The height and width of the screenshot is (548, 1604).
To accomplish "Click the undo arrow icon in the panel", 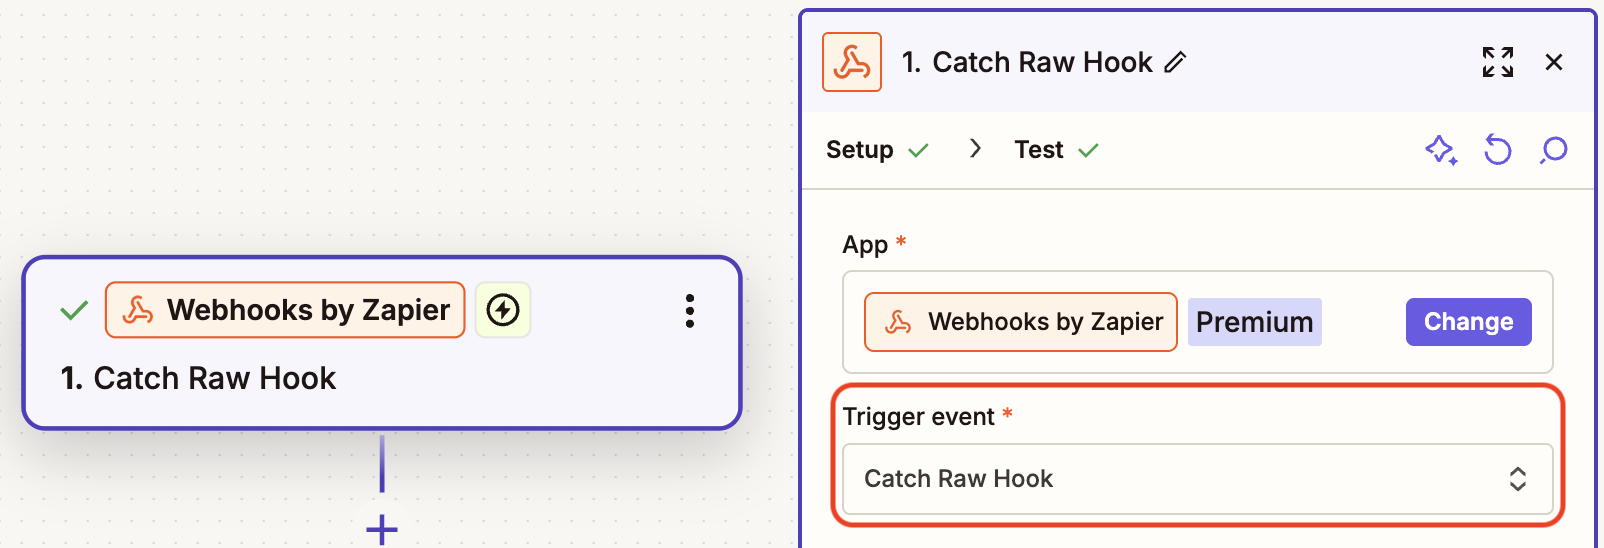I will 1498,150.
